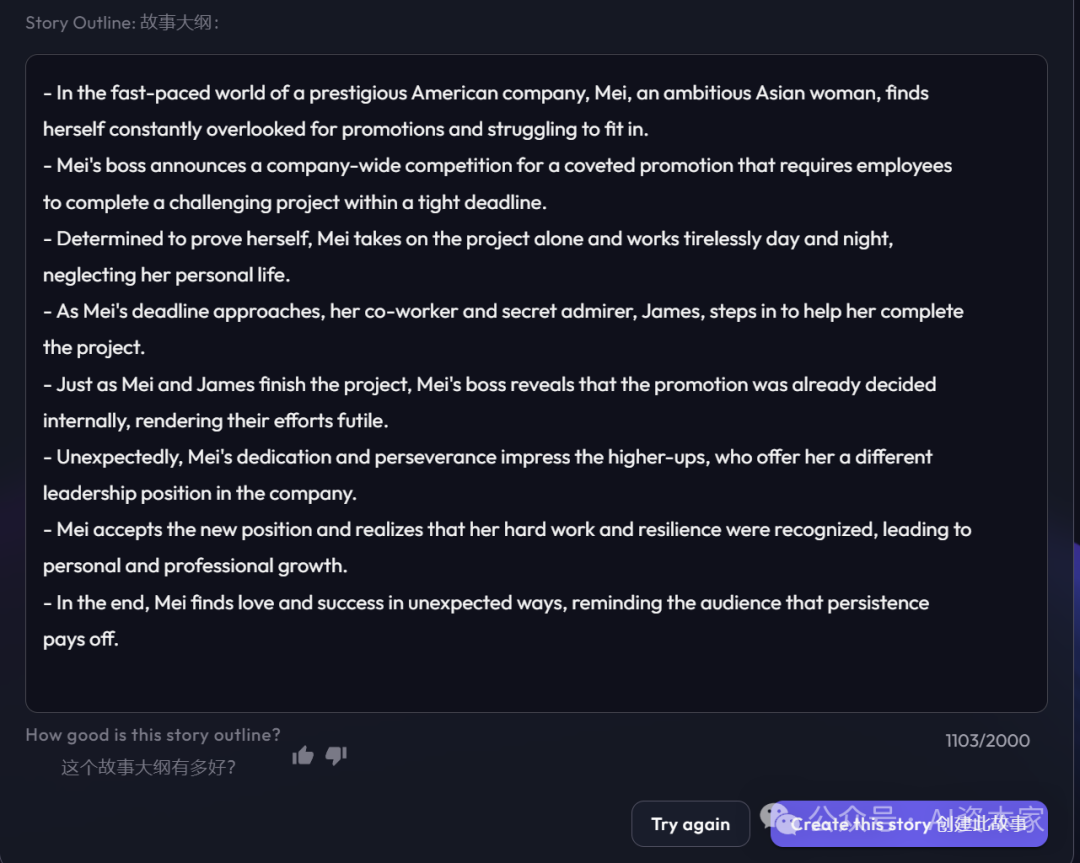This screenshot has width=1080, height=863.
Task: Click the 1103/2000 character counter
Action: click(987, 741)
